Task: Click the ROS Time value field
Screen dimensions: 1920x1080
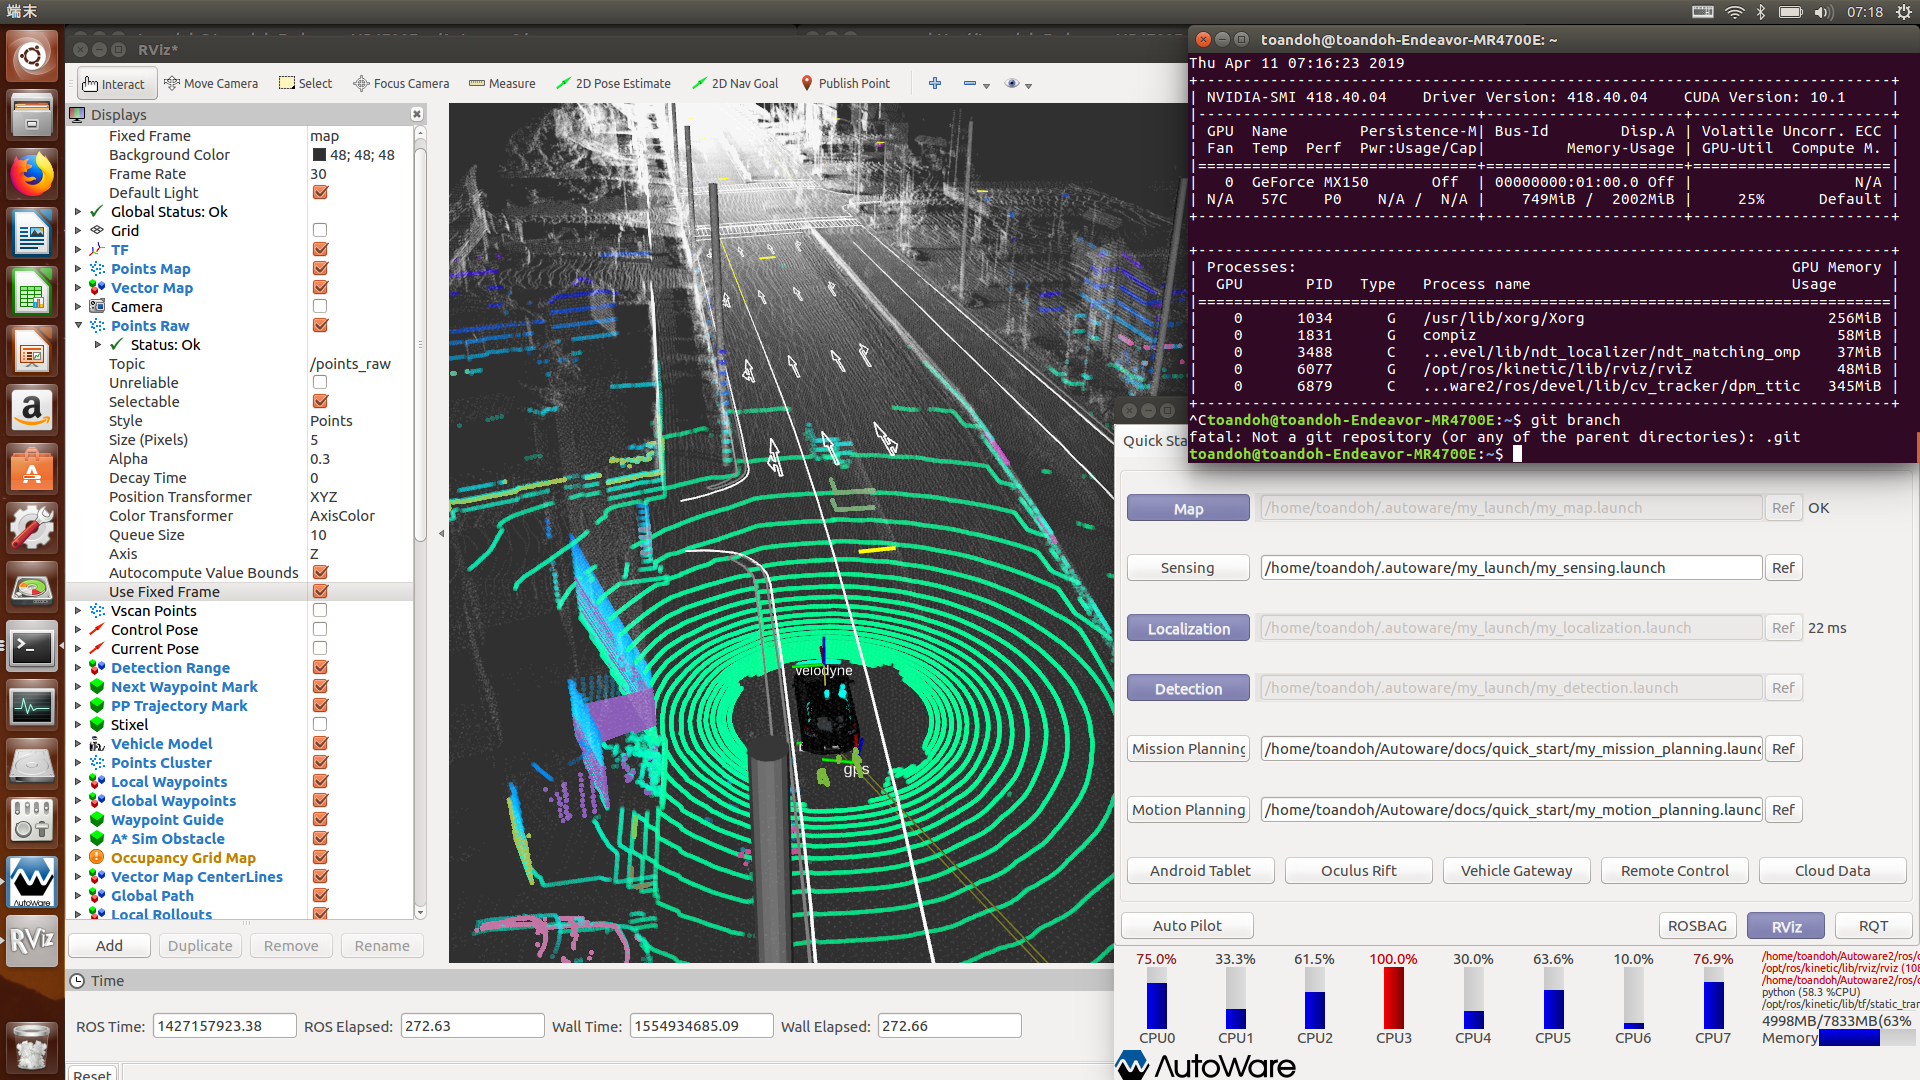Action: point(224,1026)
